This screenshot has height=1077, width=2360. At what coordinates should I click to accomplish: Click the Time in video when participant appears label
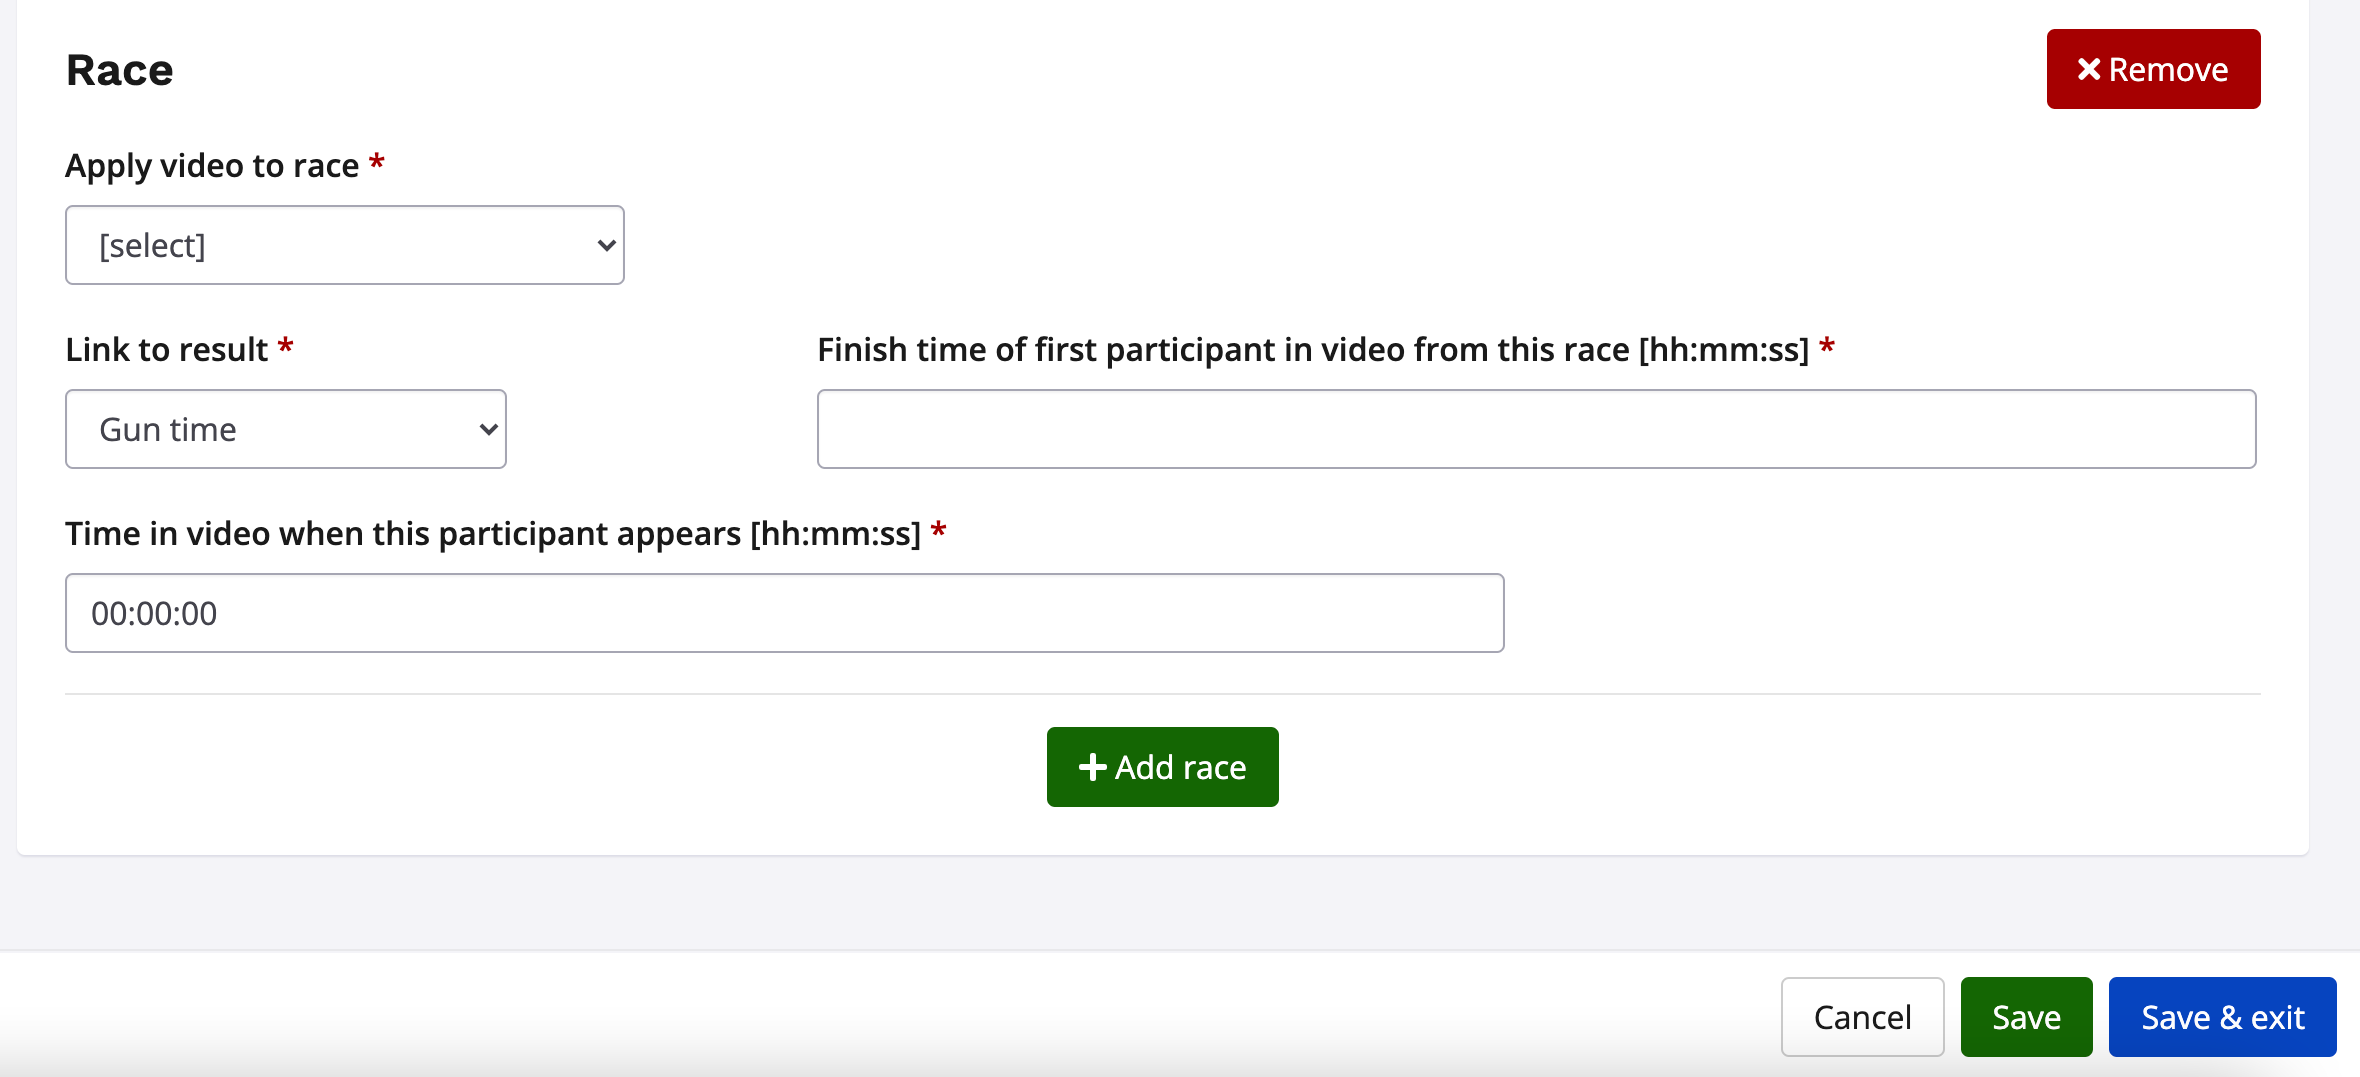[494, 533]
